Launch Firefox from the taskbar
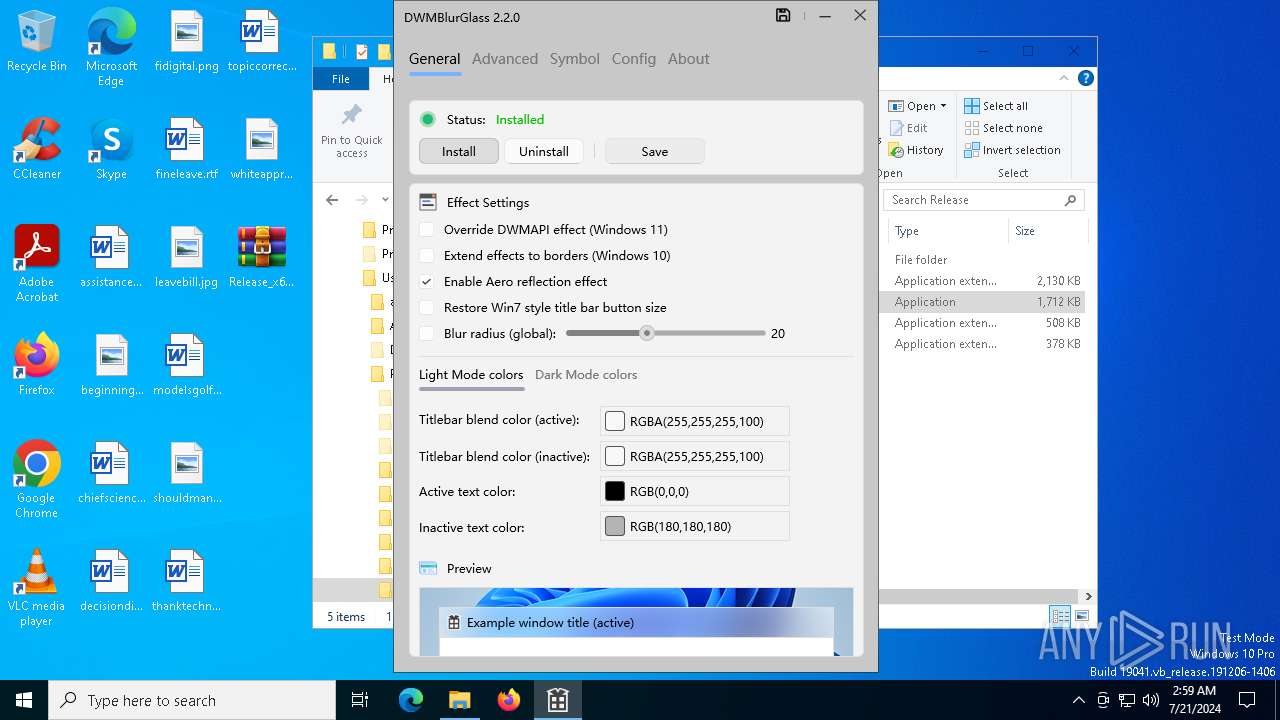This screenshot has height=720, width=1280. 509,700
